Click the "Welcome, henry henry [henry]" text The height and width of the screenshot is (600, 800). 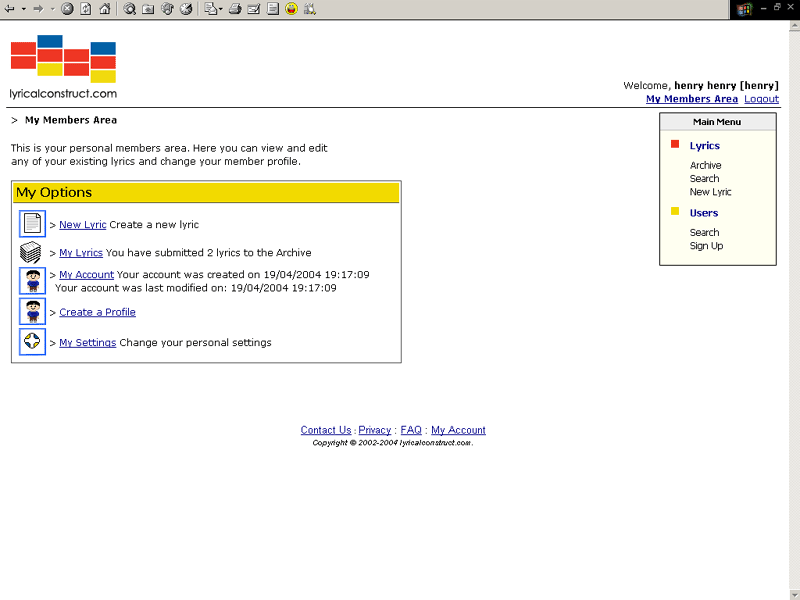coord(701,86)
